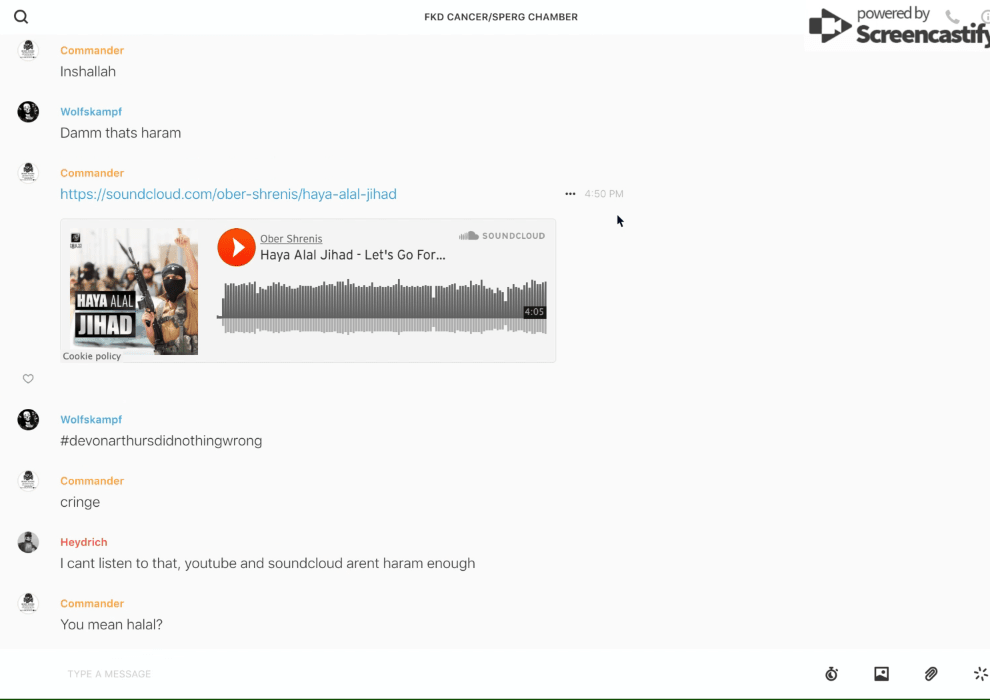The height and width of the screenshot is (700, 990).
Task: Start a voice call with phone icon
Action: [952, 17]
